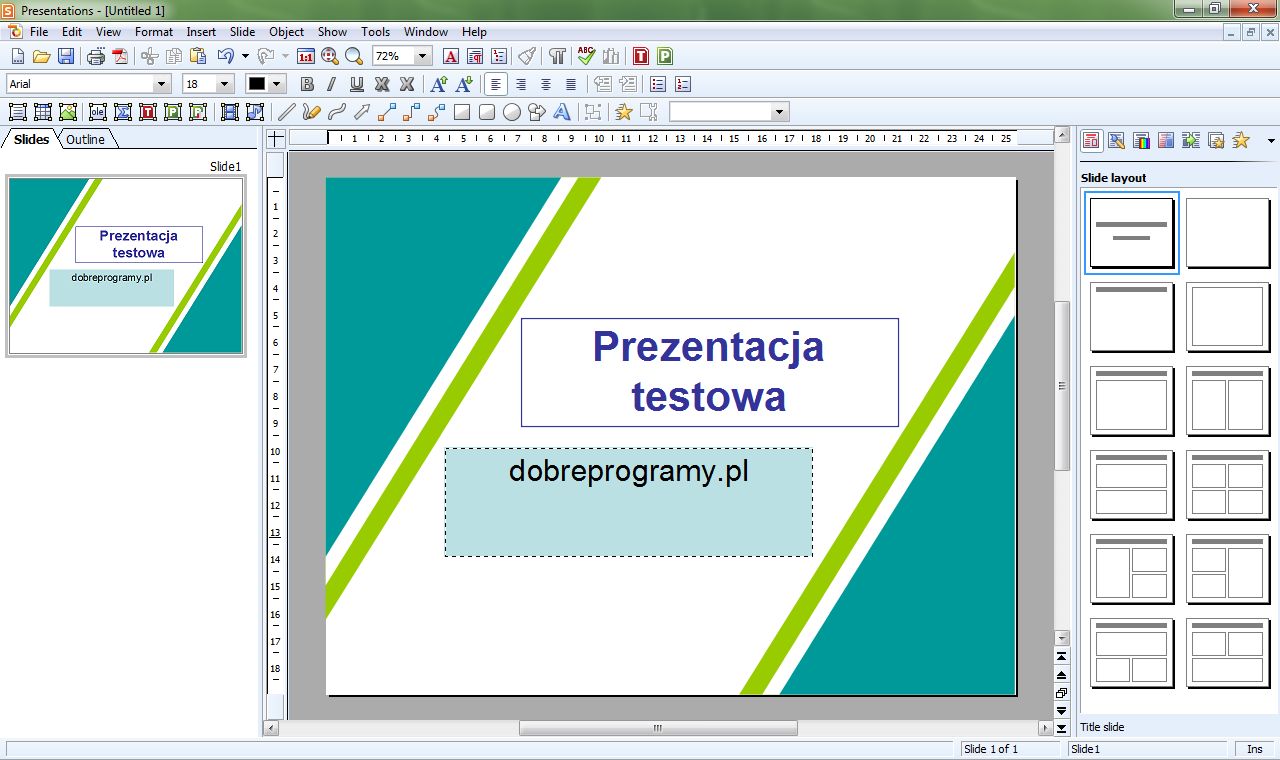Insert a text frame
This screenshot has width=1280, height=760.
pyautogui.click(x=17, y=112)
